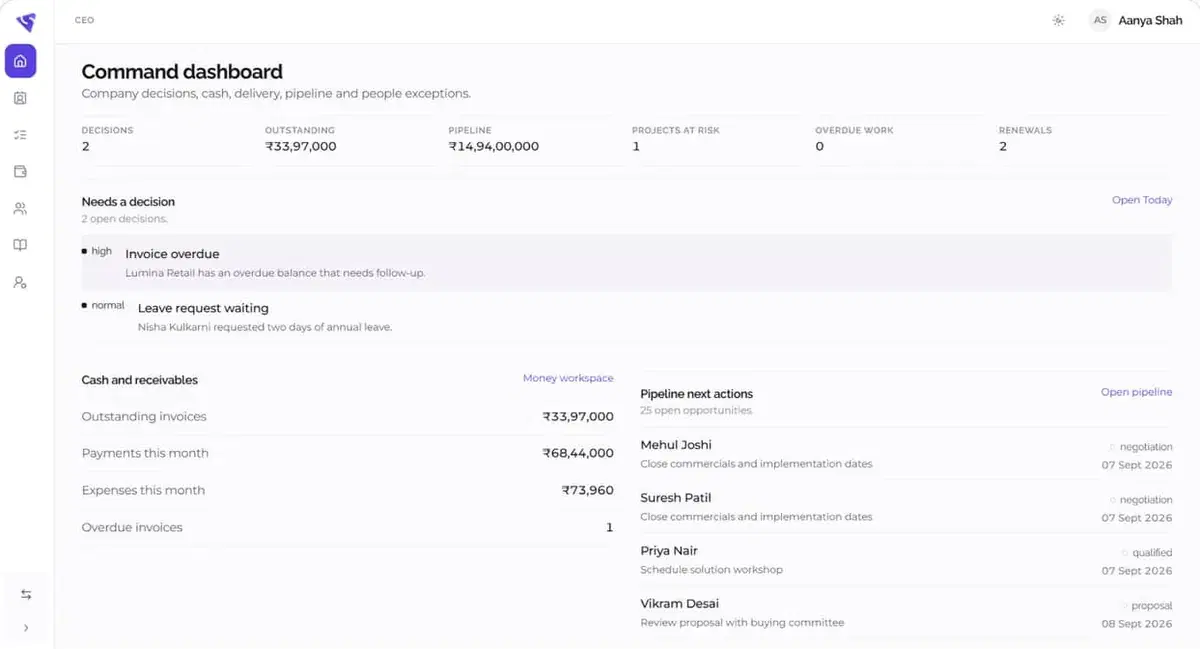Click the Expenses this month row
1200x649 pixels.
tap(347, 490)
